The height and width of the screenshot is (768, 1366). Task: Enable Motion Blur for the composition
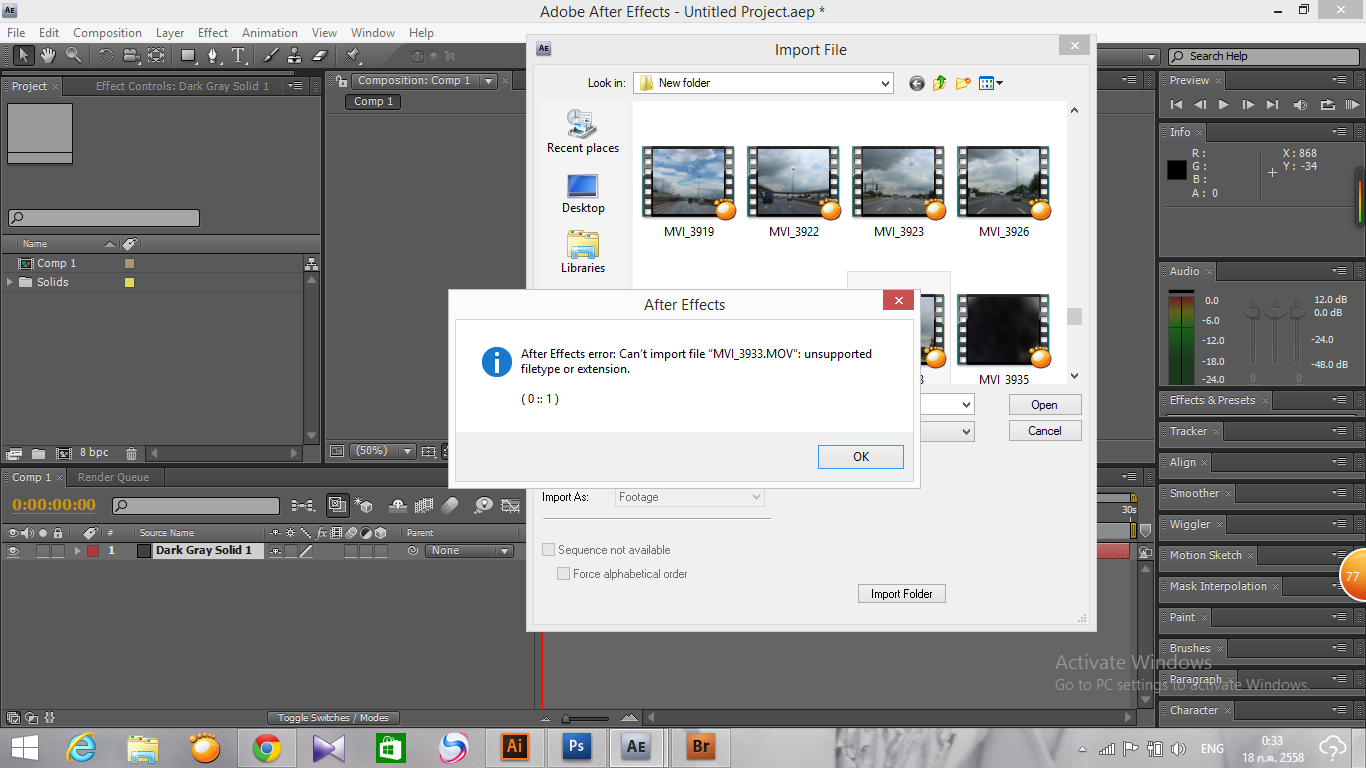(450, 506)
